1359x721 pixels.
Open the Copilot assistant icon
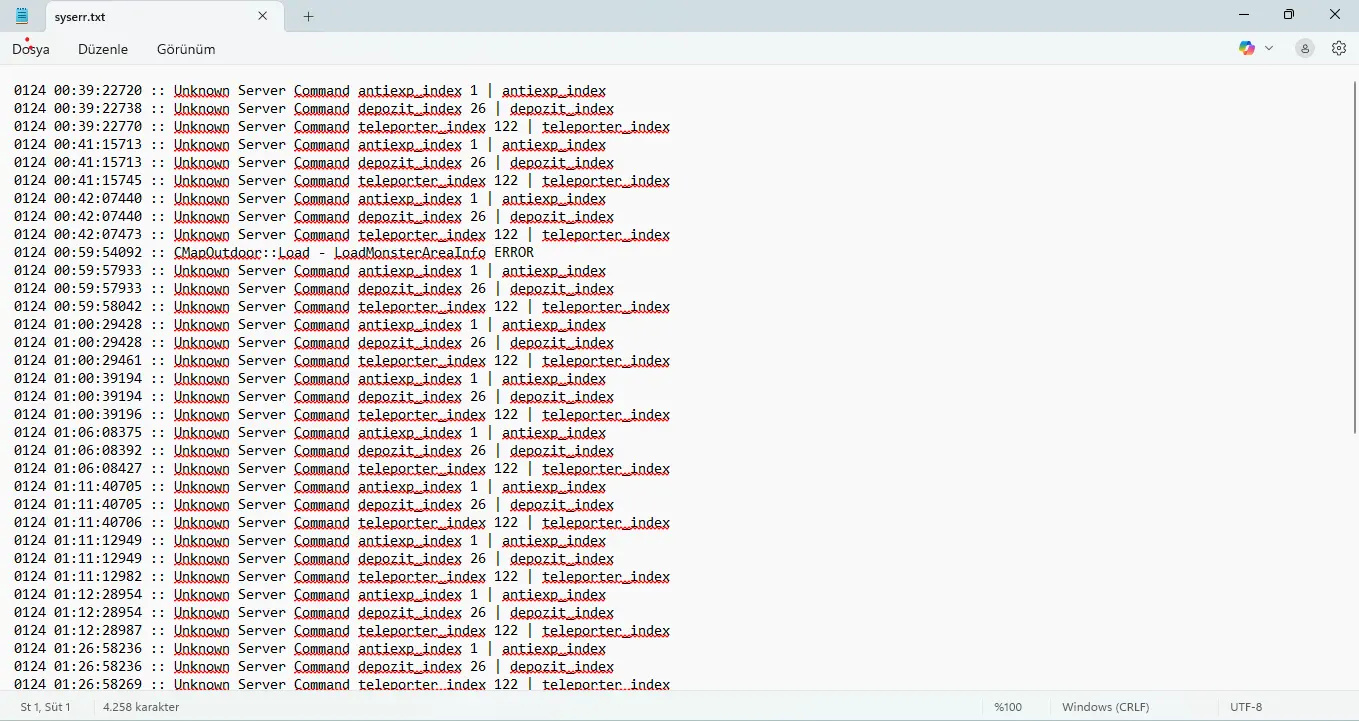[1246, 48]
